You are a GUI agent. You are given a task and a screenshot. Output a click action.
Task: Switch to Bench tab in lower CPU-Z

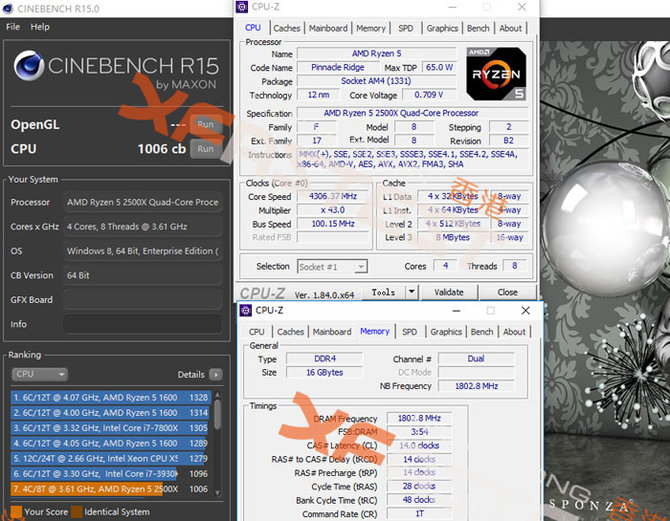[x=482, y=332]
